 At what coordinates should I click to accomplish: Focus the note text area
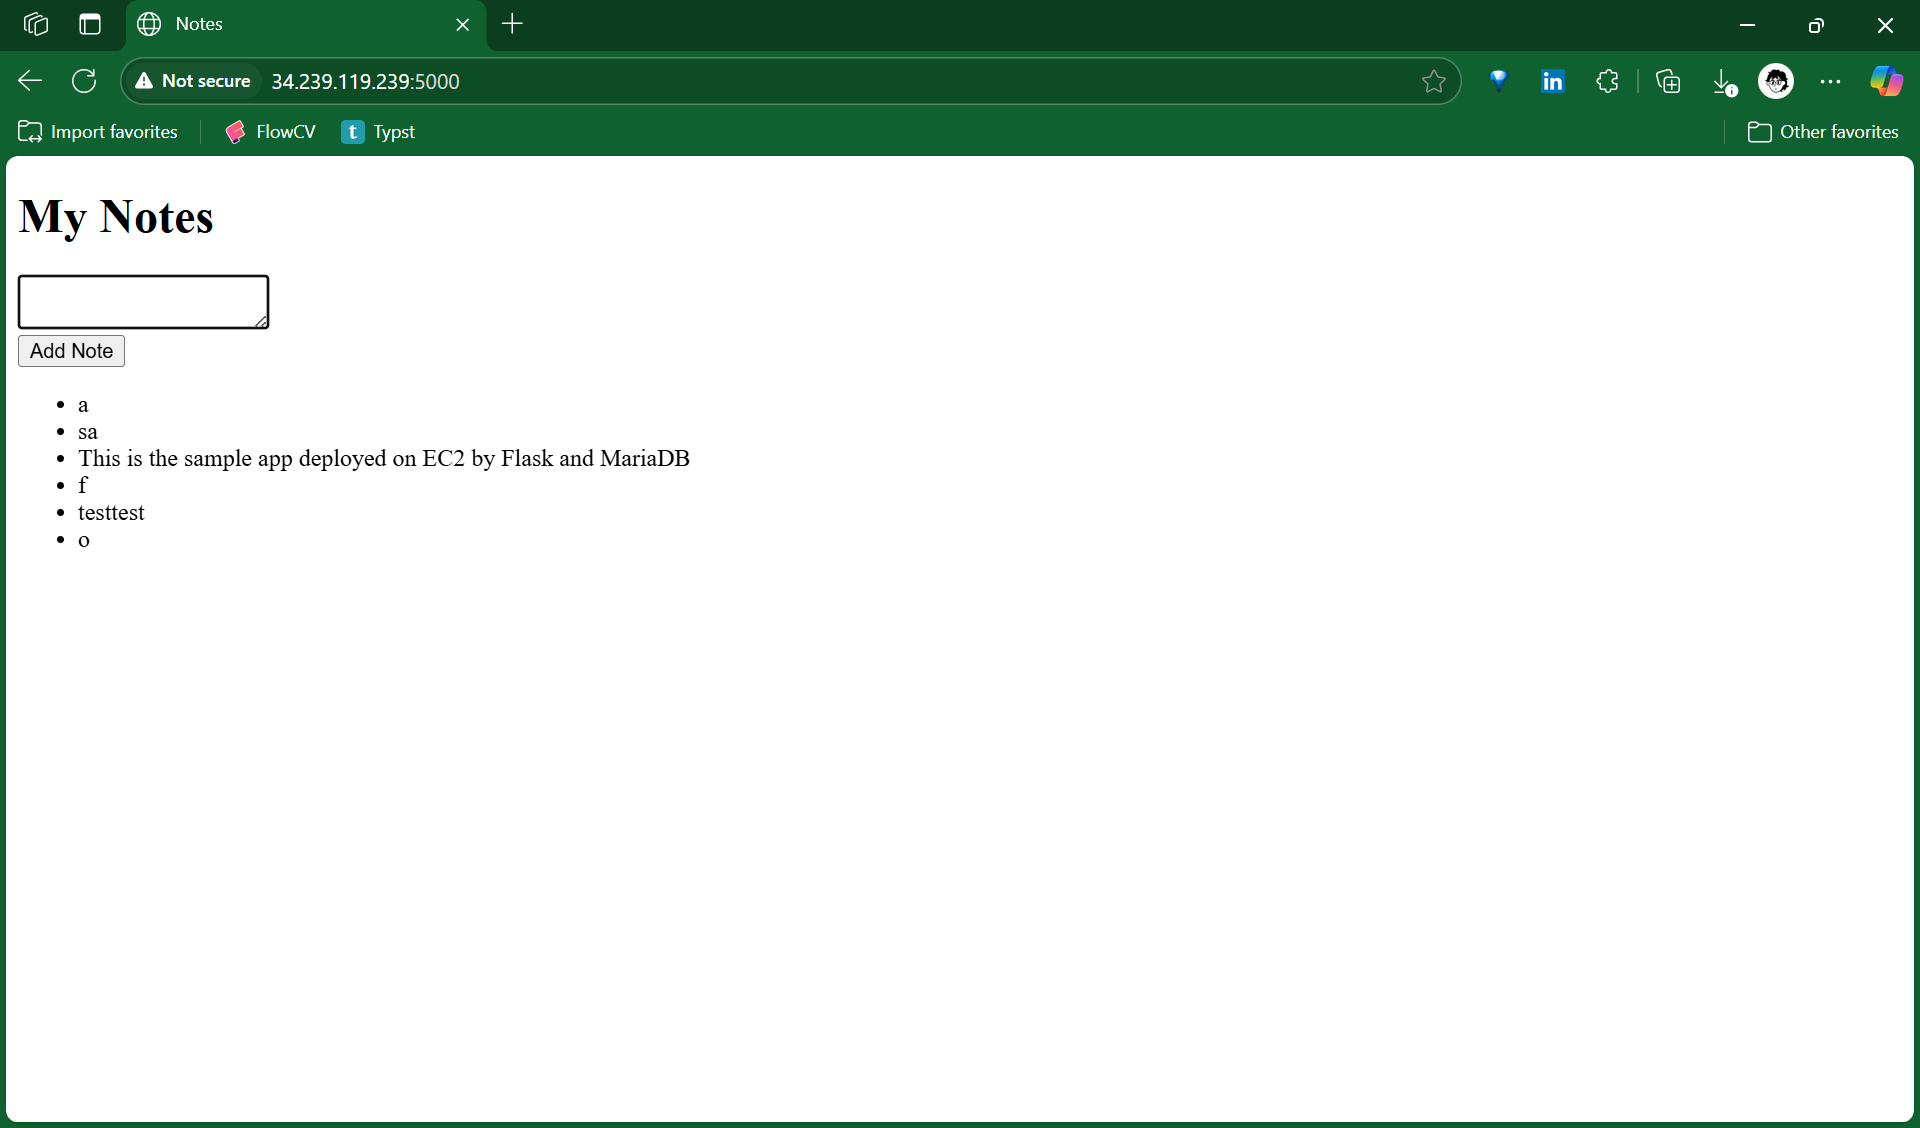click(143, 301)
